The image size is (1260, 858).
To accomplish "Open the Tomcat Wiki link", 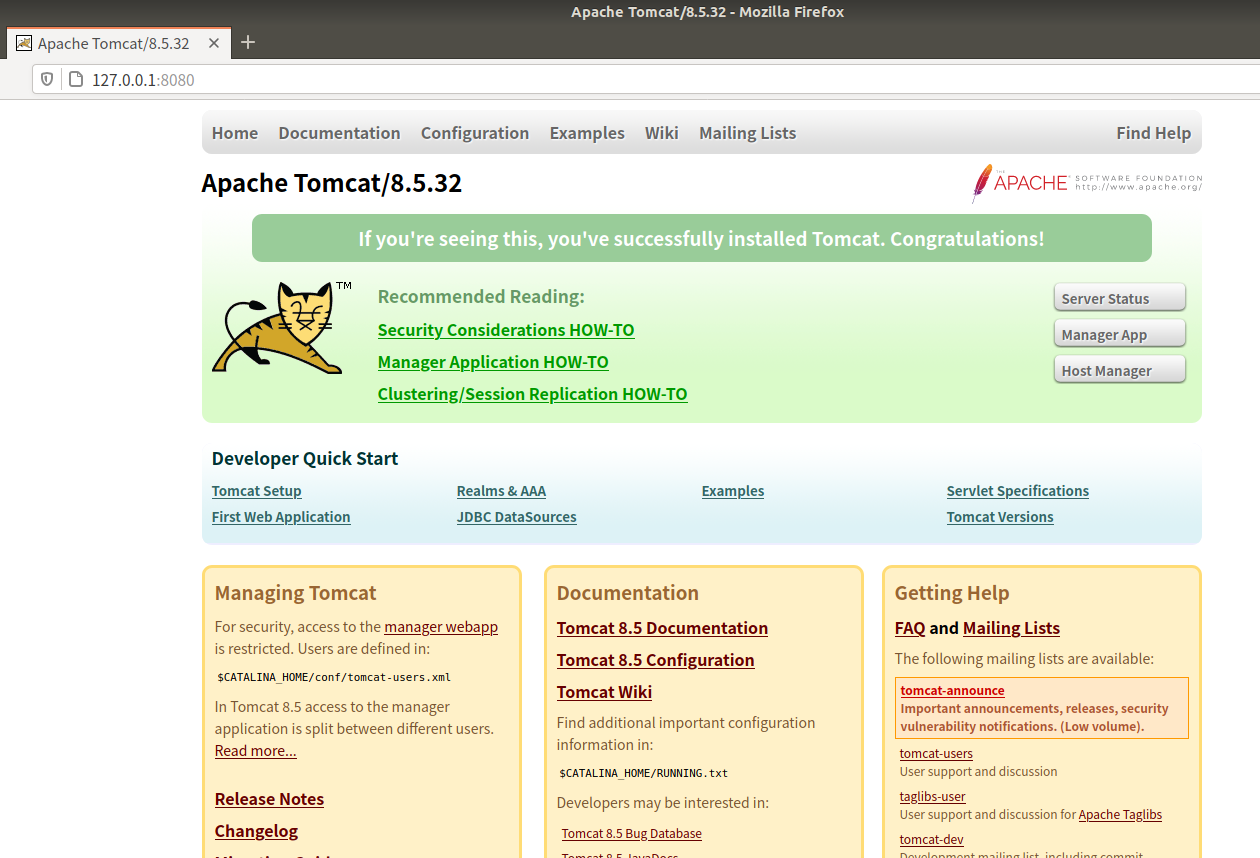I will click(604, 692).
